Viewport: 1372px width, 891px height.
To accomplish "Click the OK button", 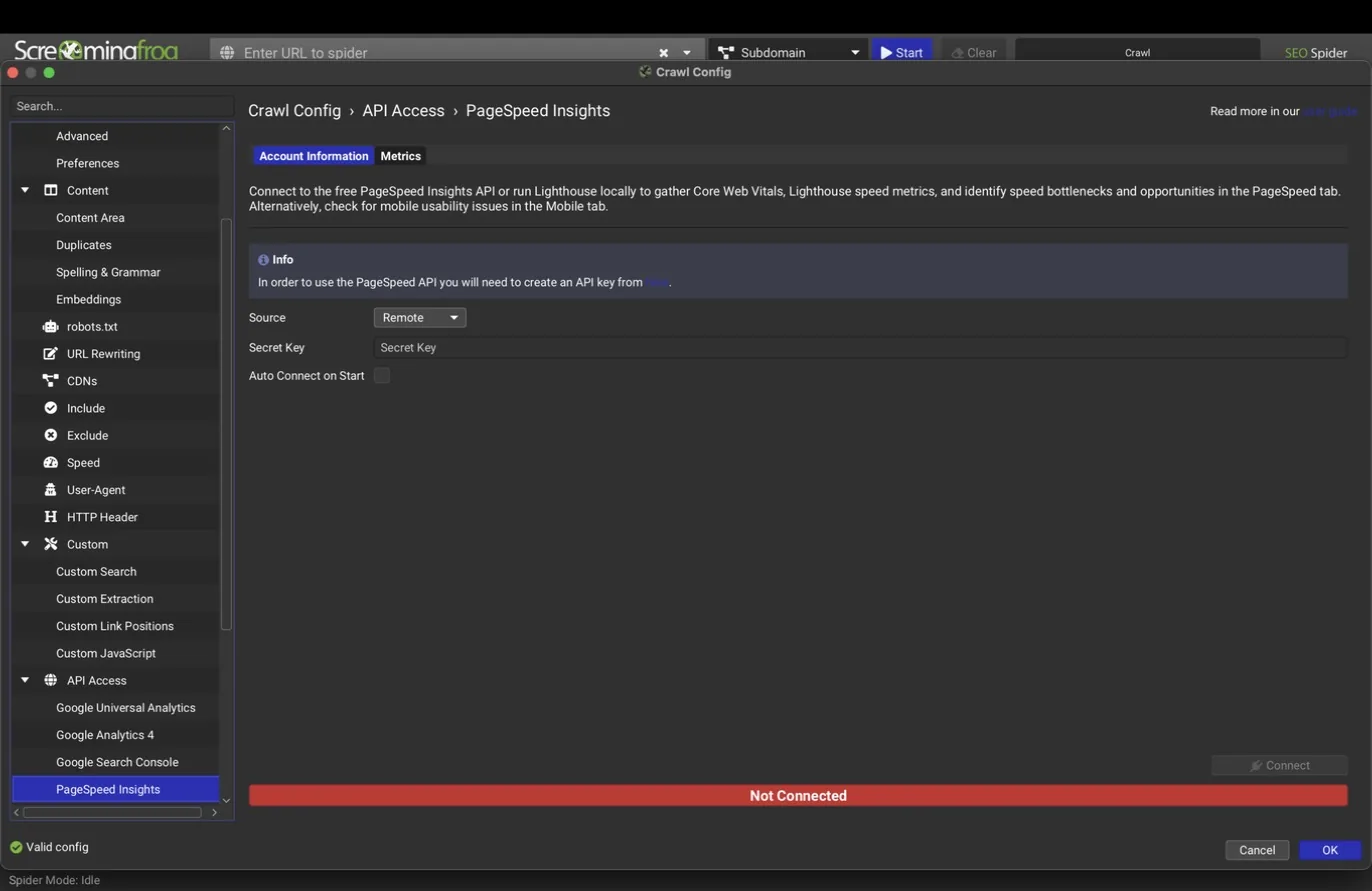I will [x=1330, y=850].
